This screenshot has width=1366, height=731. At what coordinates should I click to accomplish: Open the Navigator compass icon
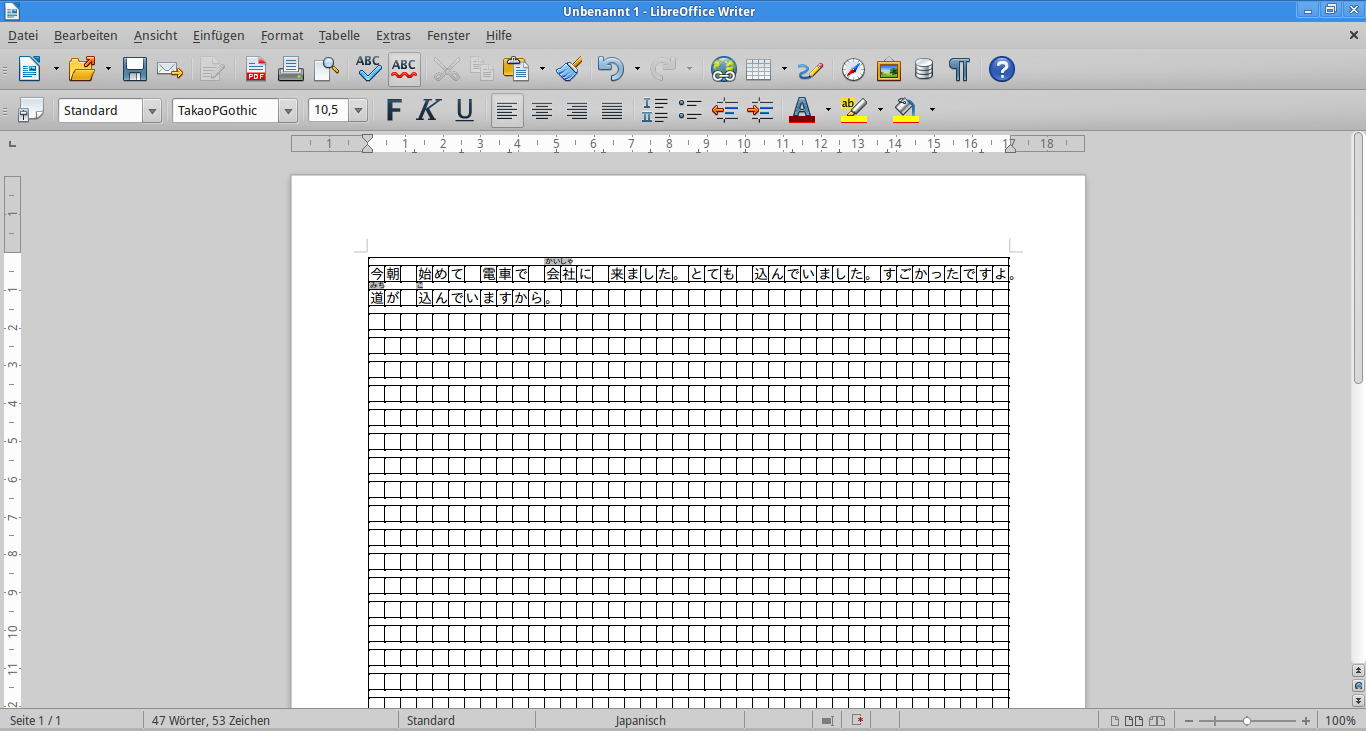tap(853, 69)
